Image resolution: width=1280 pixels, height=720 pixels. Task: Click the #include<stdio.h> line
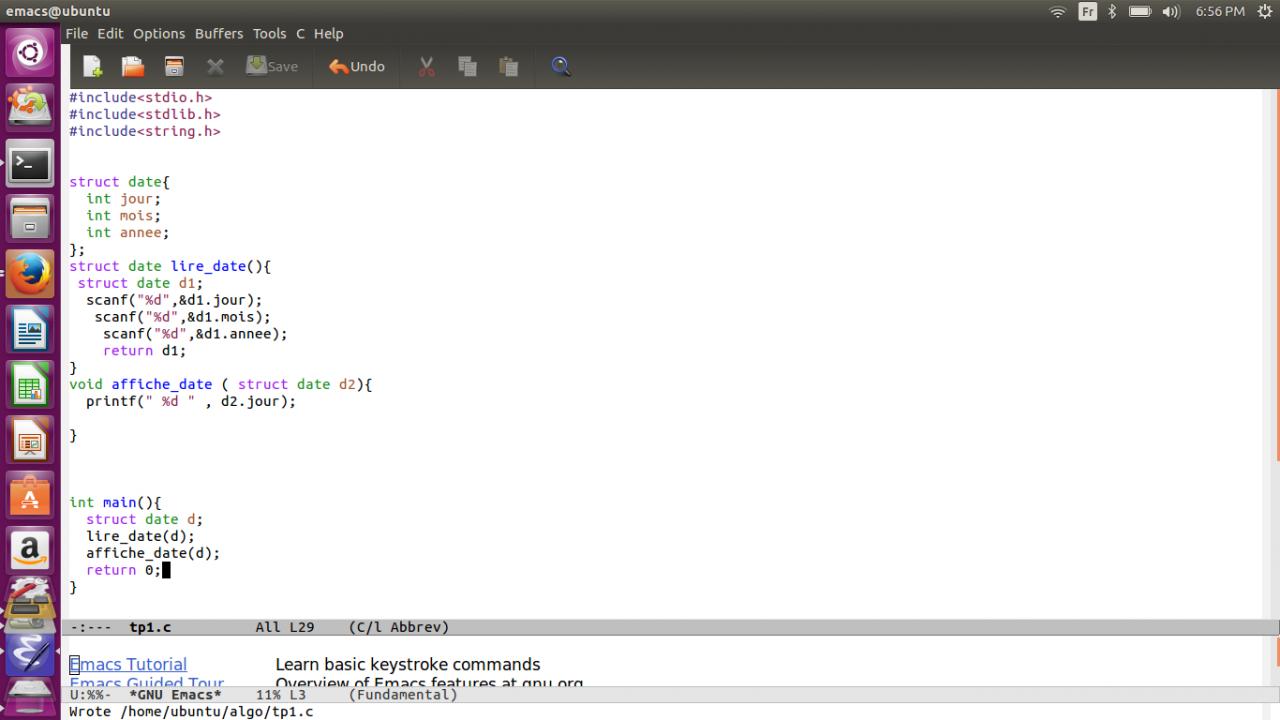tap(140, 97)
